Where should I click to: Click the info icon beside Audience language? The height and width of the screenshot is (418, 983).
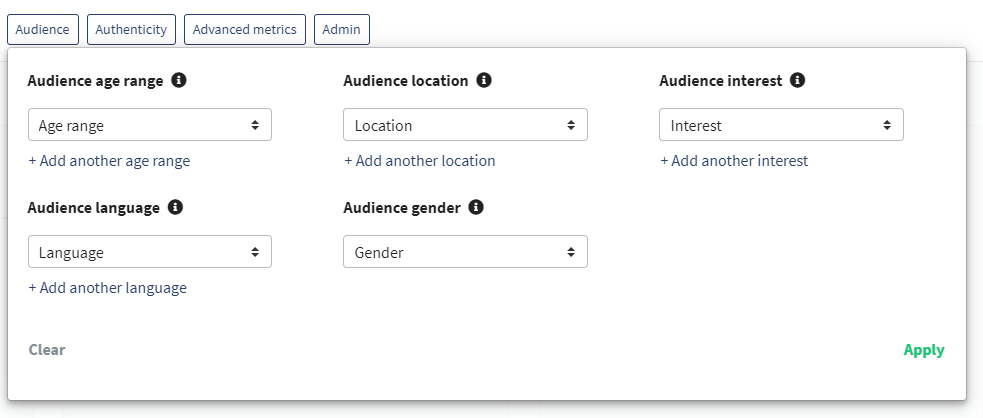pos(176,208)
